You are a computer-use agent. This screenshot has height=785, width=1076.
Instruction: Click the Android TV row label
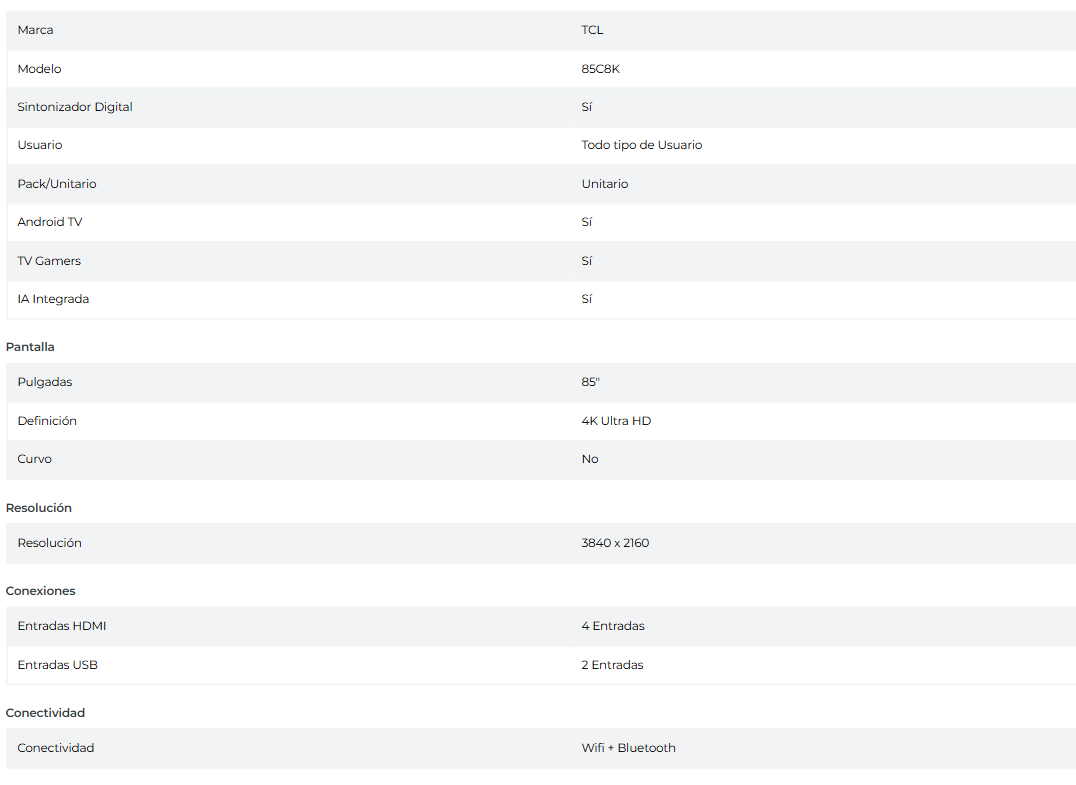tap(49, 222)
